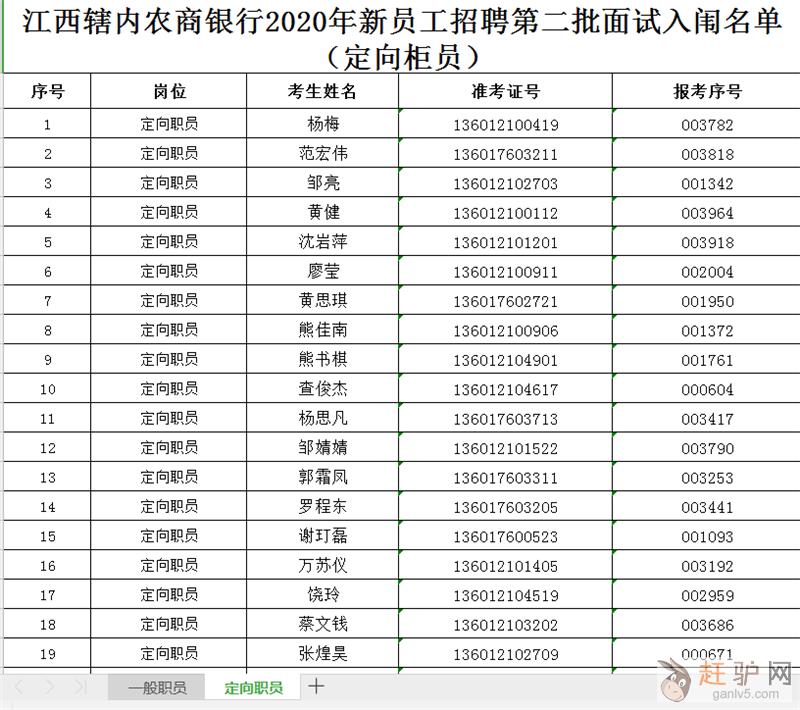This screenshot has width=800, height=710.
Task: Click cell with exam number 136012103202
Action: point(505,625)
